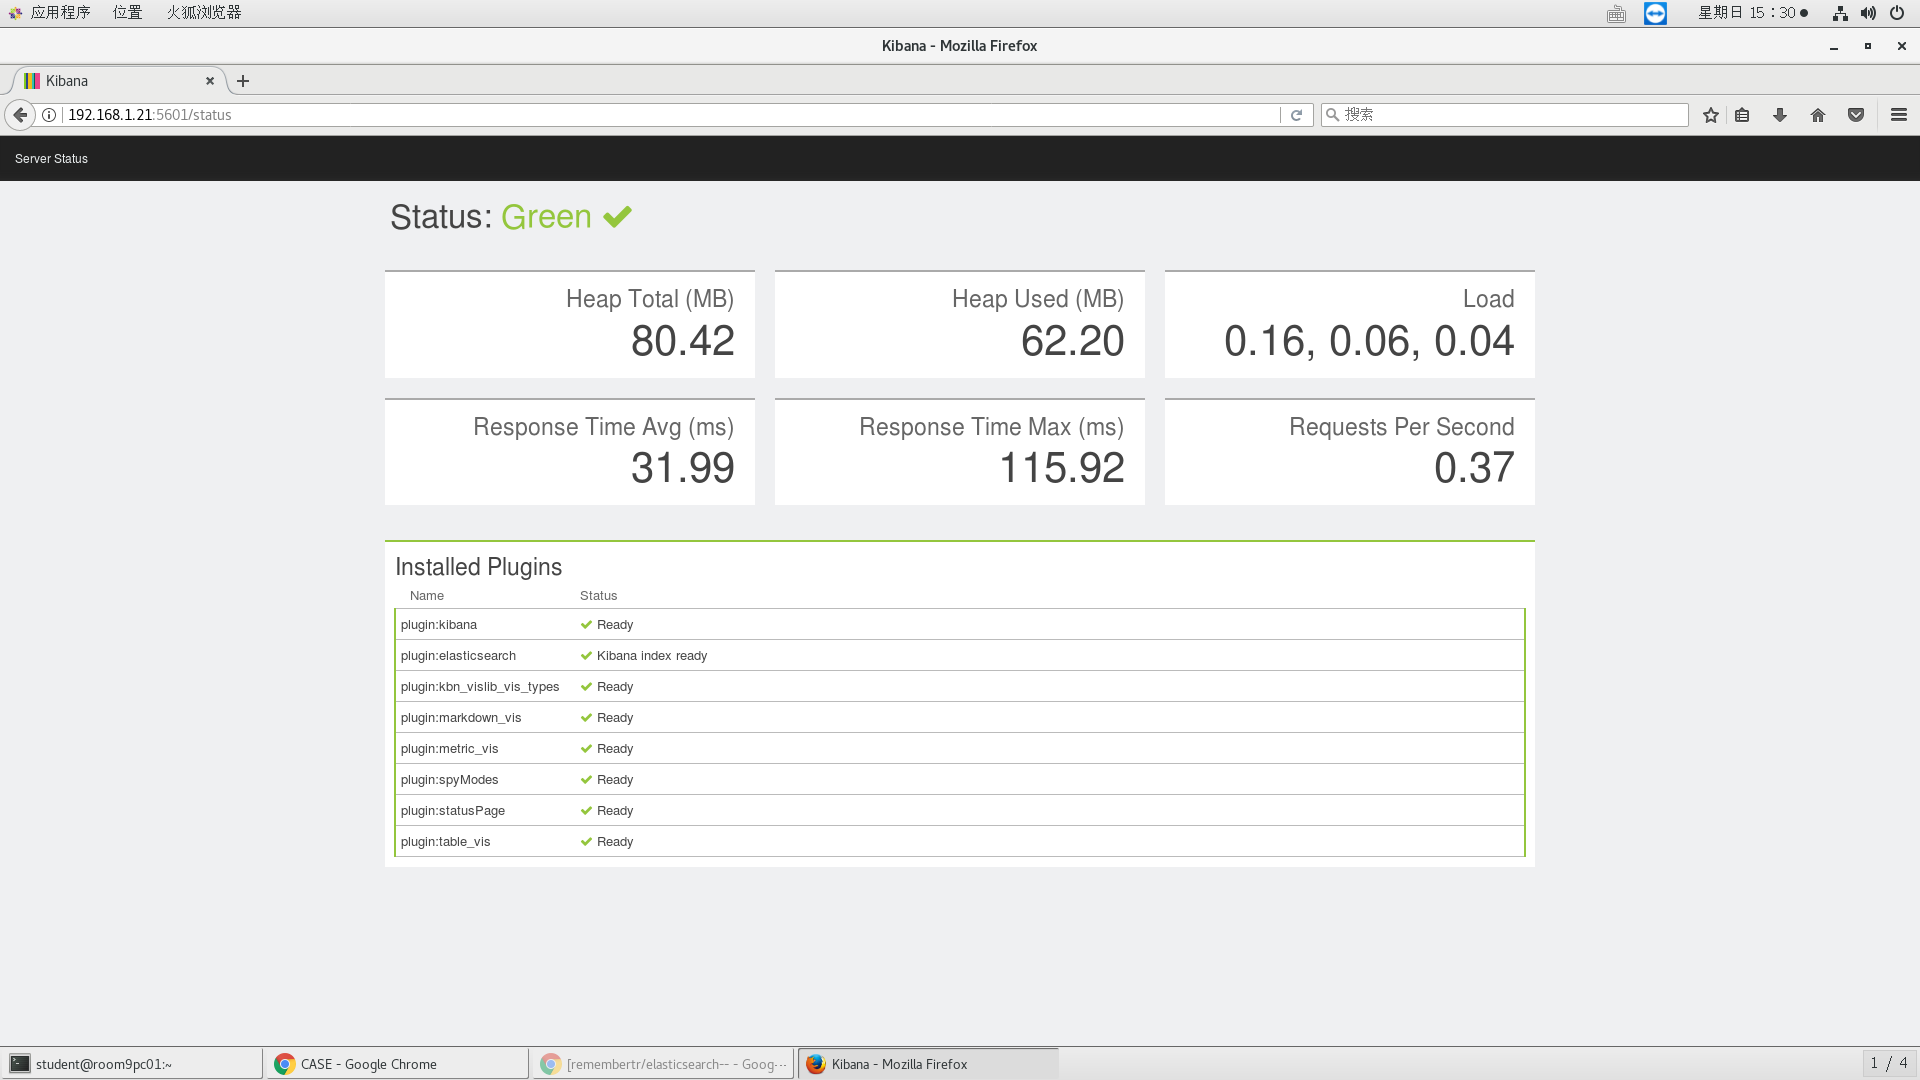This screenshot has width=1920, height=1080.
Task: Click the Server Status header link
Action: 51,159
